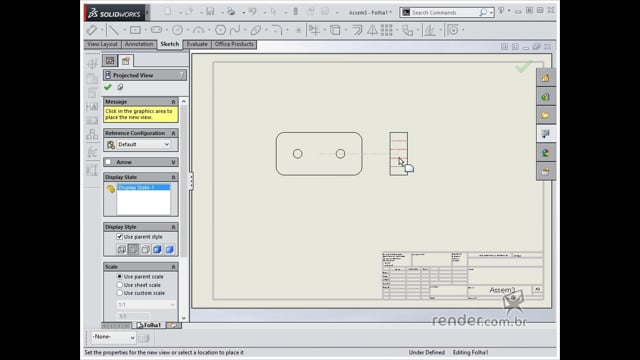Open the PropertyManager tab icon
640x360 pixels.
pyautogui.click(x=126, y=61)
